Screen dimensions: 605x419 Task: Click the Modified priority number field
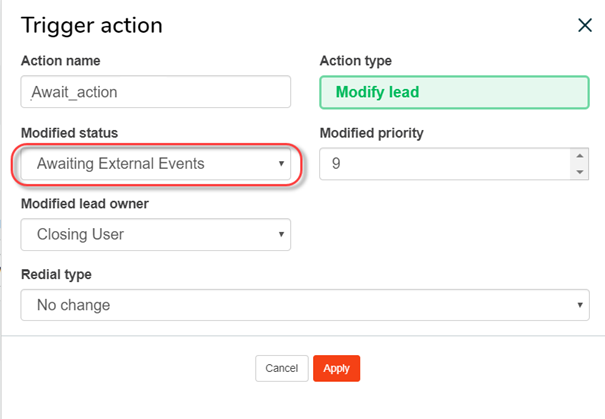(444, 164)
